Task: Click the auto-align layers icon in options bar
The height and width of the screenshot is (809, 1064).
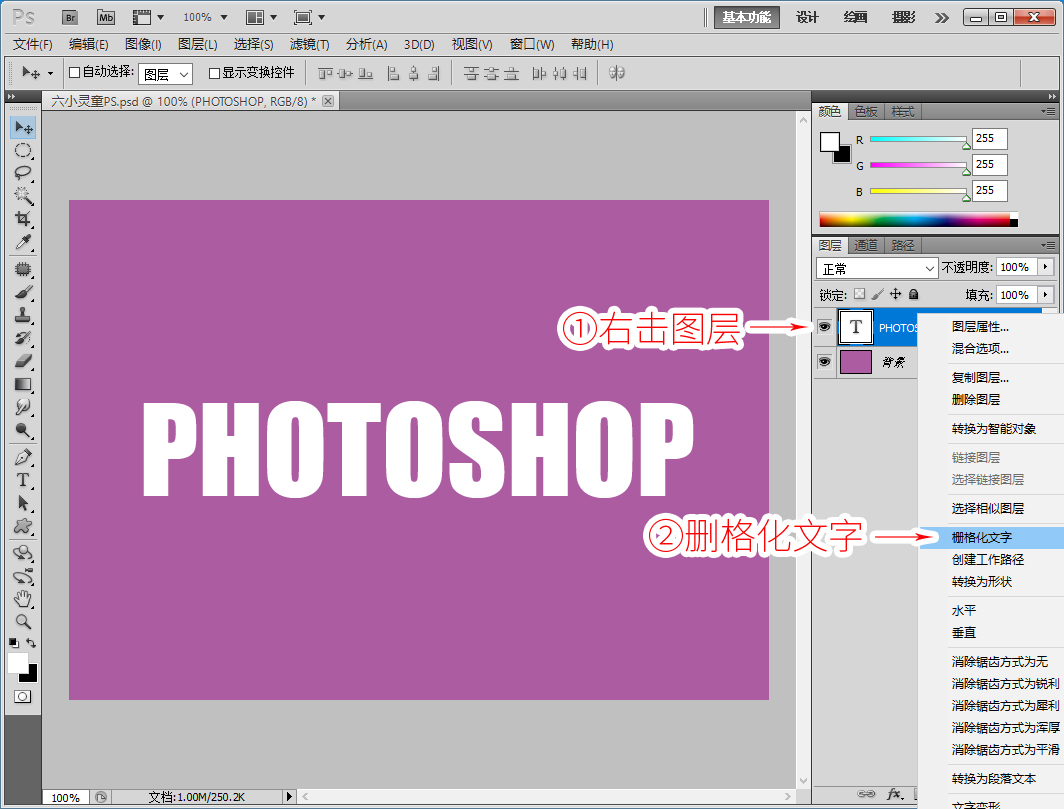Action: coord(616,73)
